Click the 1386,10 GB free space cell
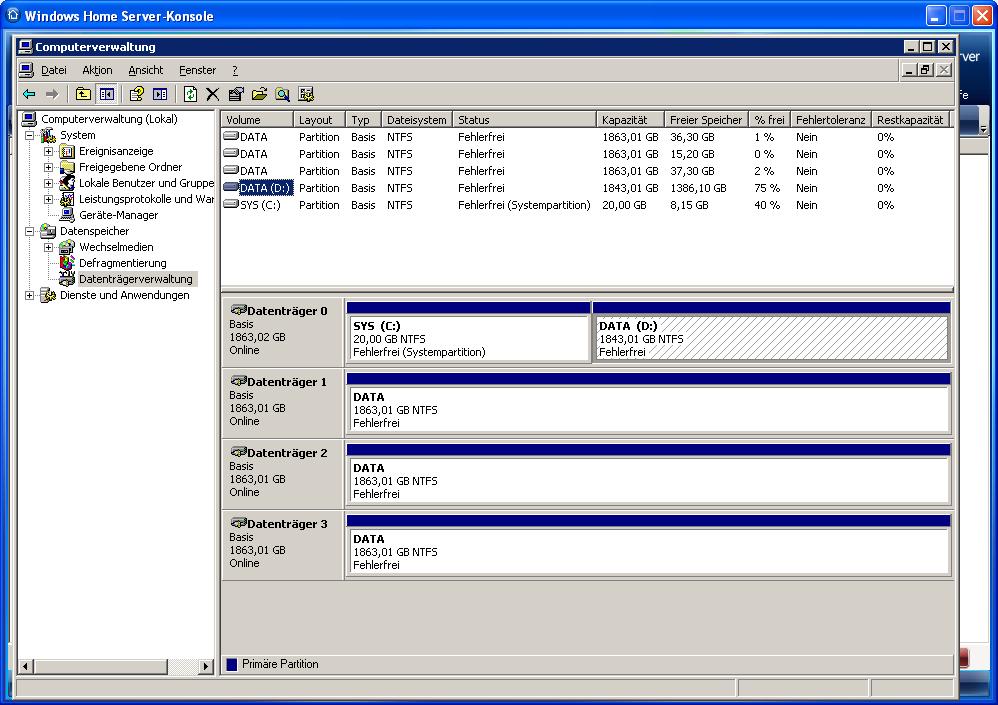998x705 pixels. 698,188
